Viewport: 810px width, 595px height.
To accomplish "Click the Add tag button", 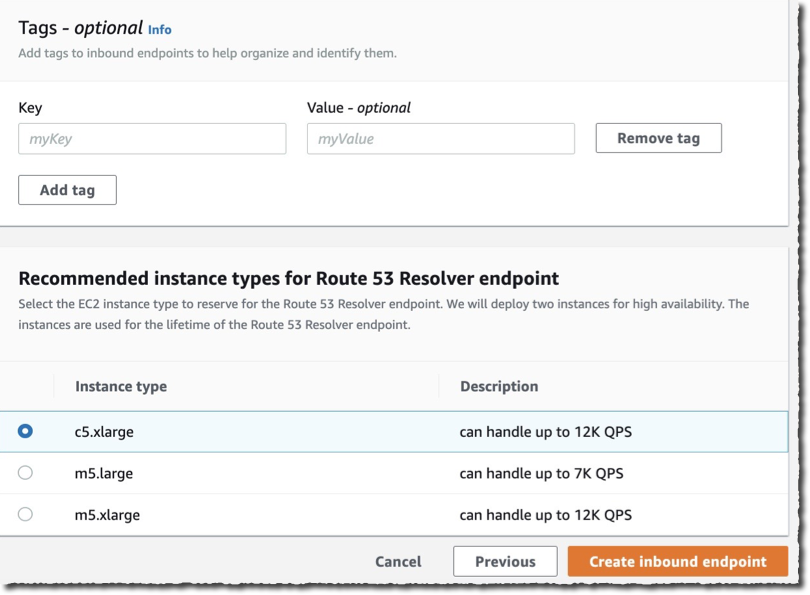I will point(67,189).
